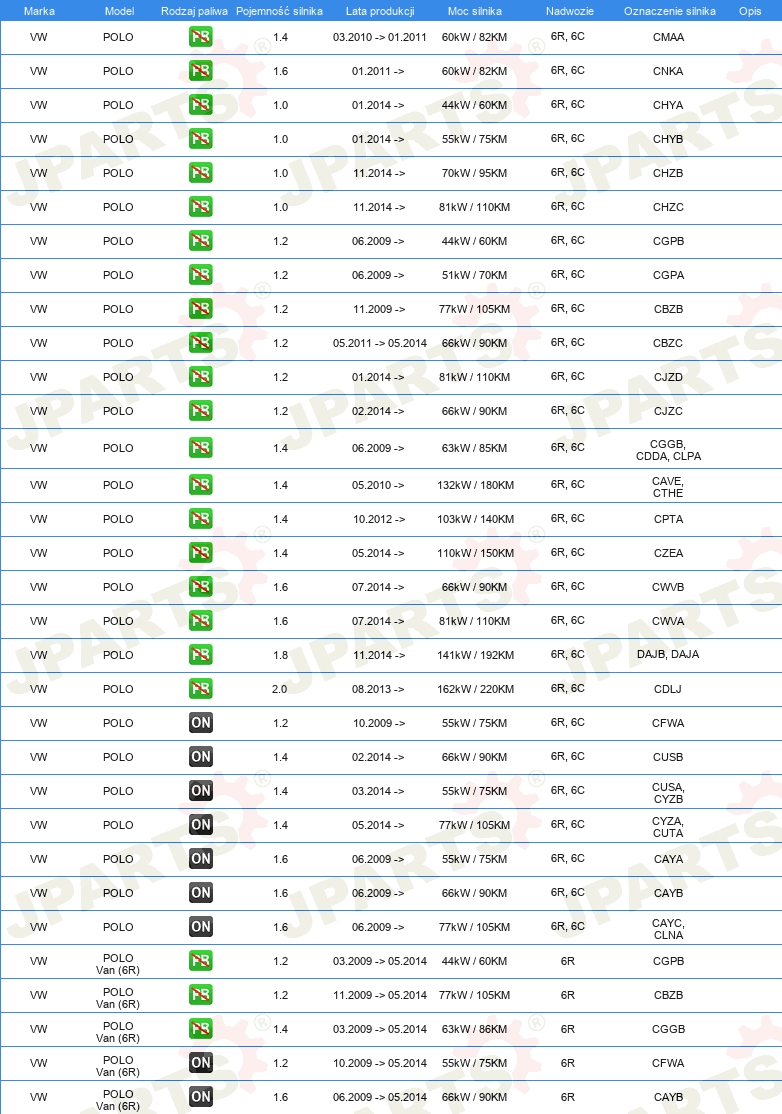Select the Rodzaj paliwa column header
The image size is (782, 1114).
pyautogui.click(x=195, y=11)
